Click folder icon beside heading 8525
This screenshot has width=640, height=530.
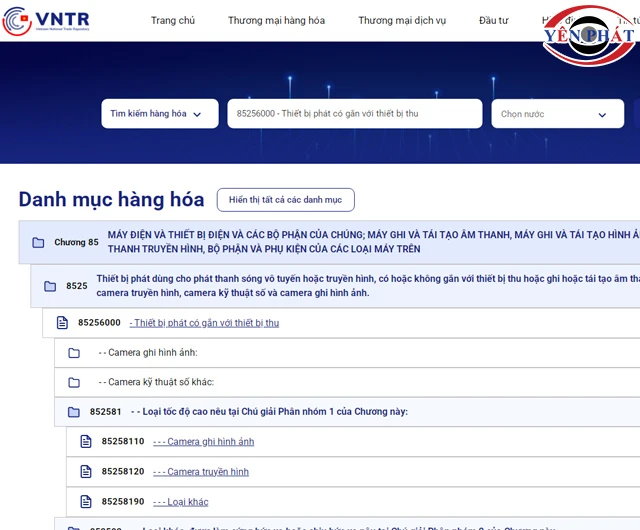50,286
